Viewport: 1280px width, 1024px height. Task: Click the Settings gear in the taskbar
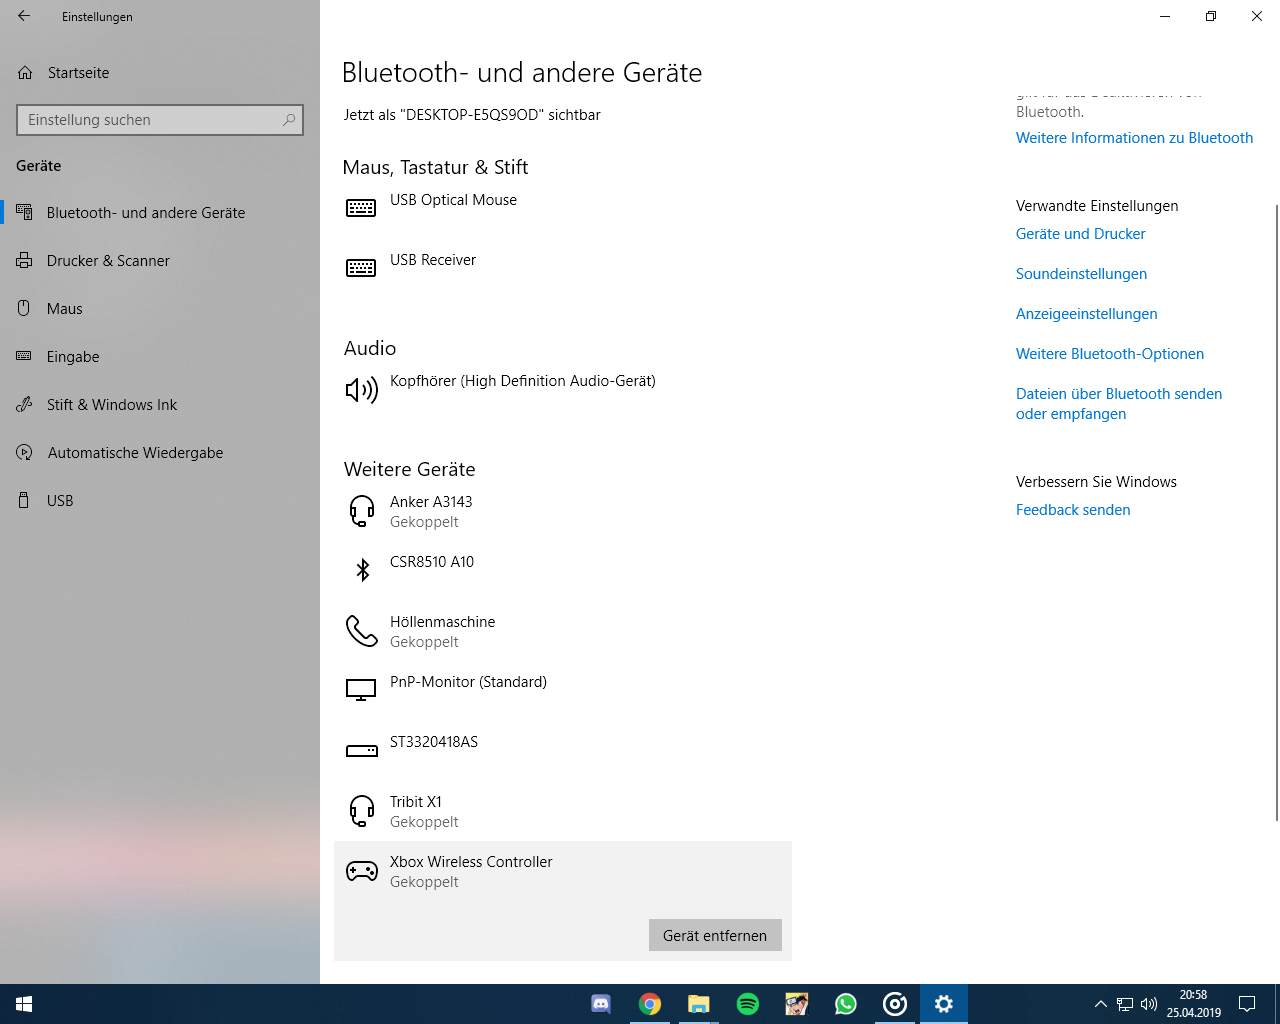point(944,1004)
